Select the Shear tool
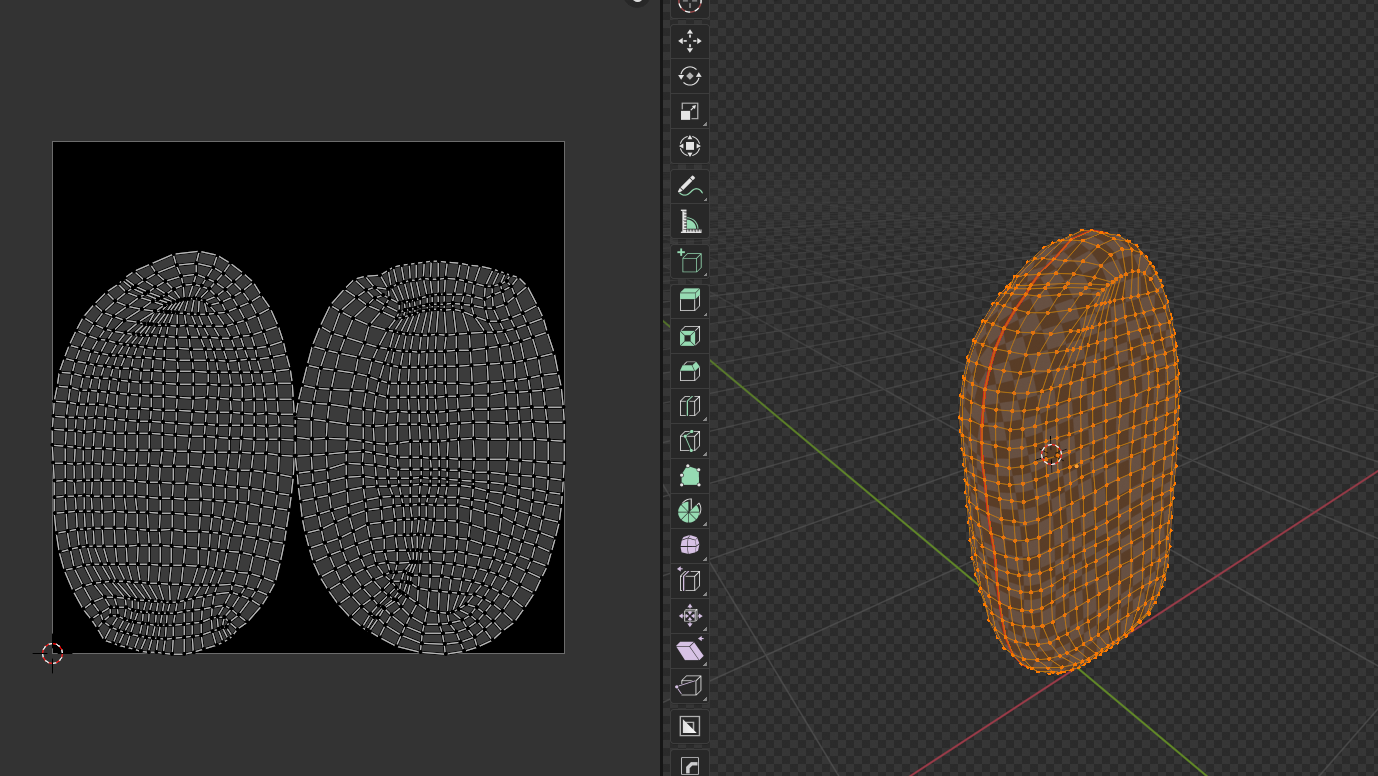Viewport: 1378px width, 776px height. tap(690, 651)
